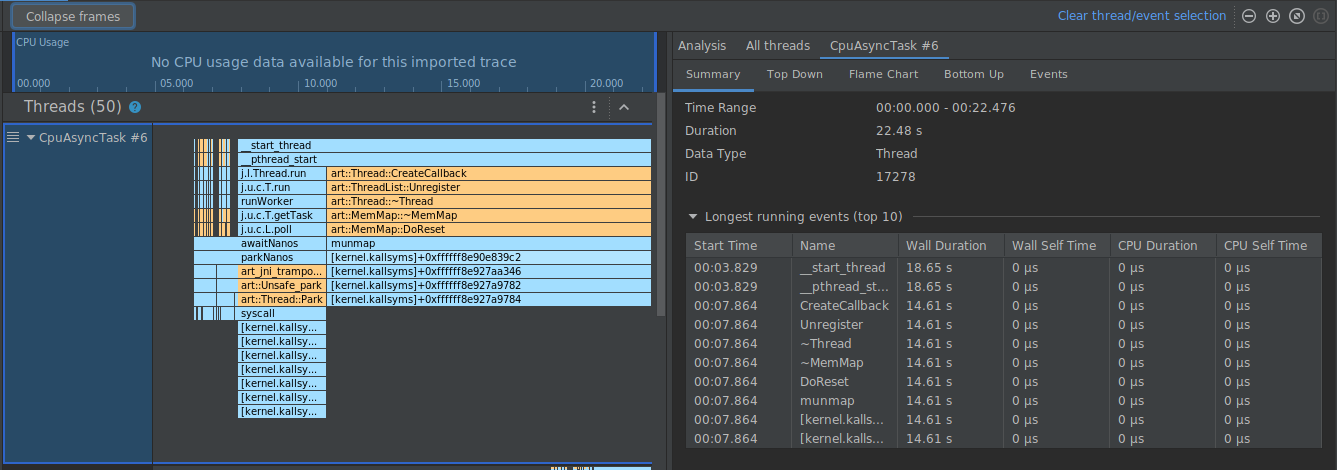Collapse the CpuAsyncTask #6 thread row
Image resolution: width=1337 pixels, height=470 pixels.
pyautogui.click(x=31, y=138)
